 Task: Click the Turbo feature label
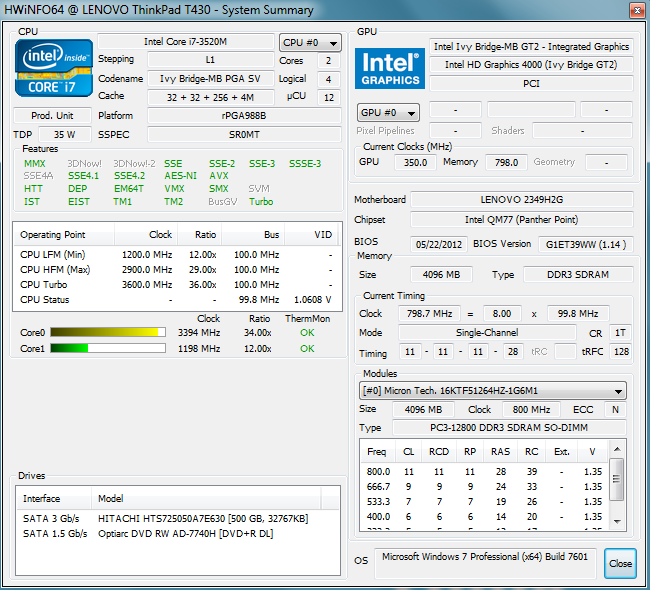coord(261,202)
